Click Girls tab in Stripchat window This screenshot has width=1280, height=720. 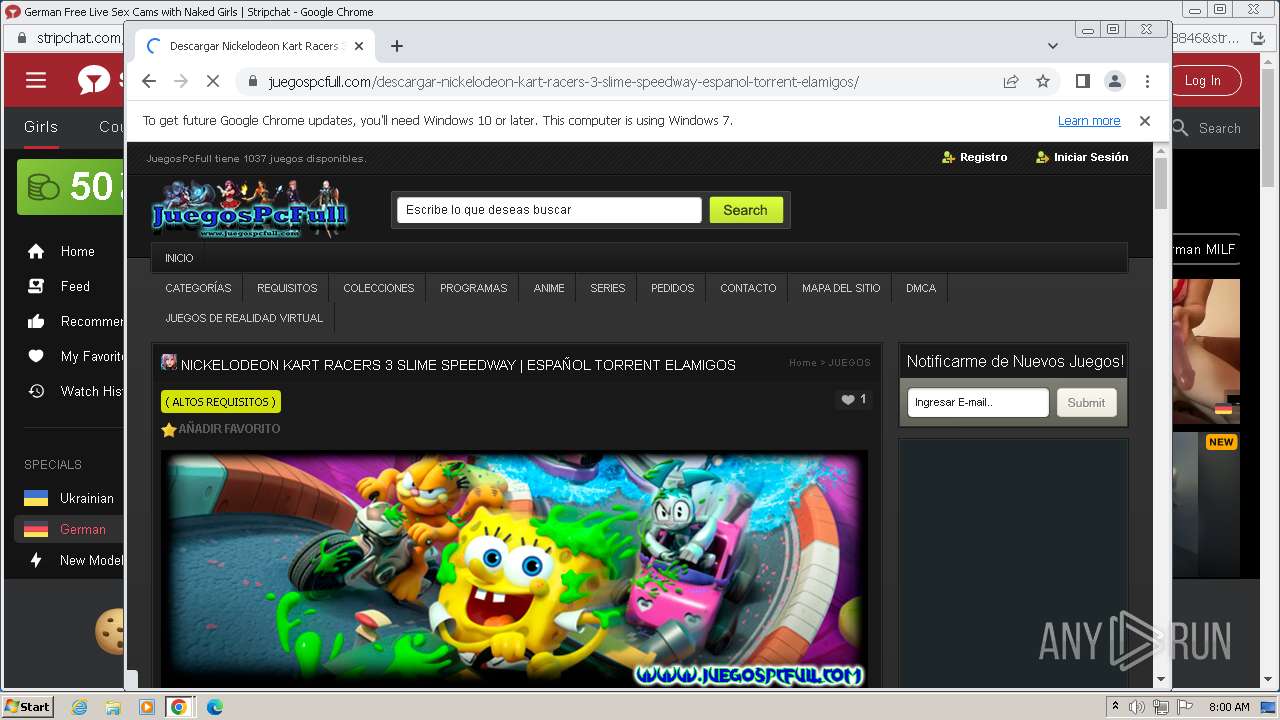pos(41,127)
